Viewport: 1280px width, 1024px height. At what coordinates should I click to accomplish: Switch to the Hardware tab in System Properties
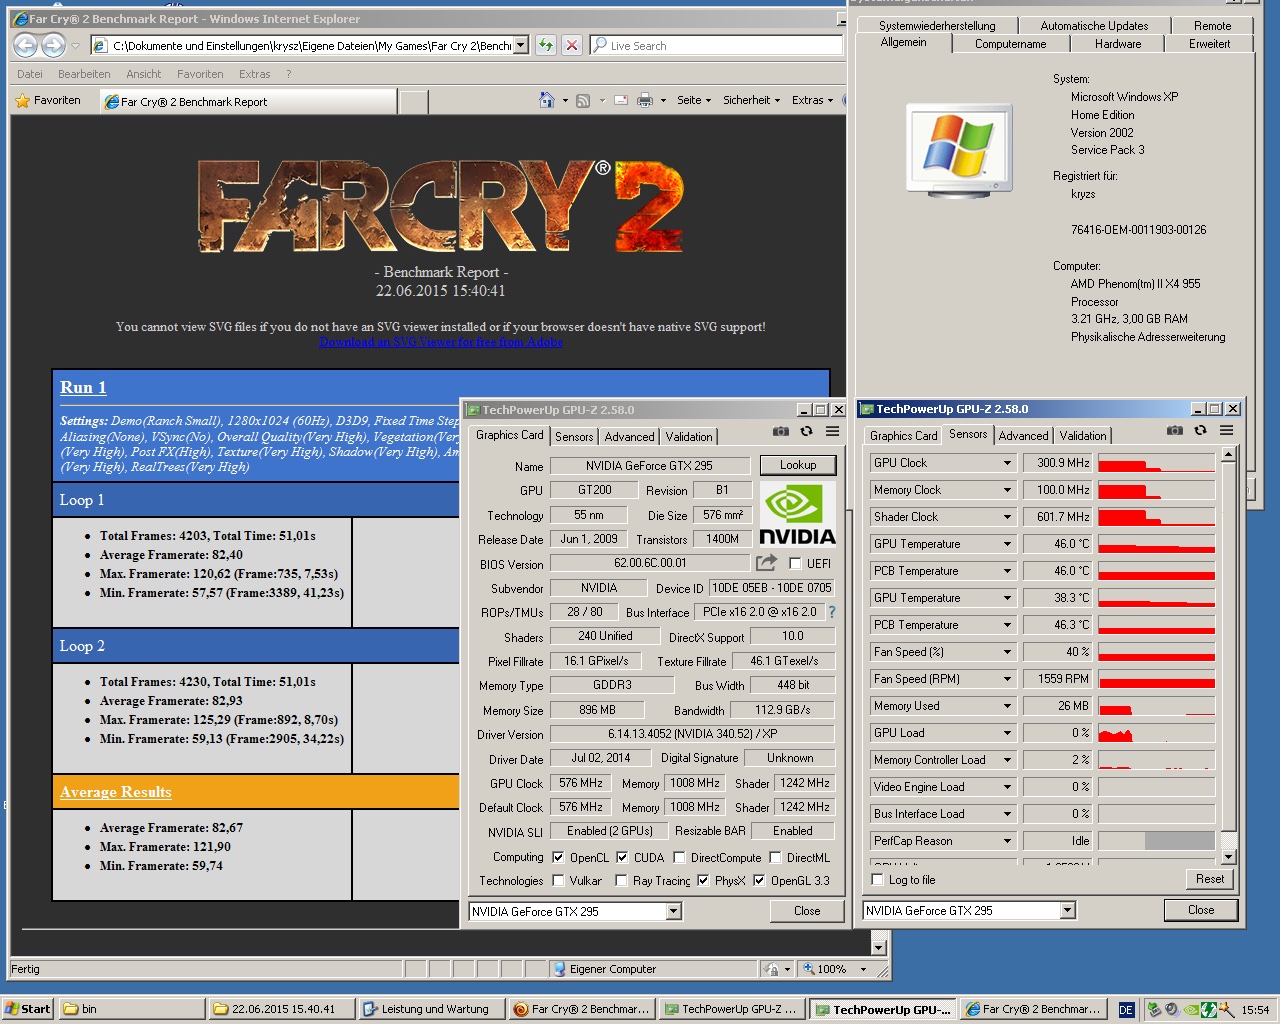(1117, 43)
